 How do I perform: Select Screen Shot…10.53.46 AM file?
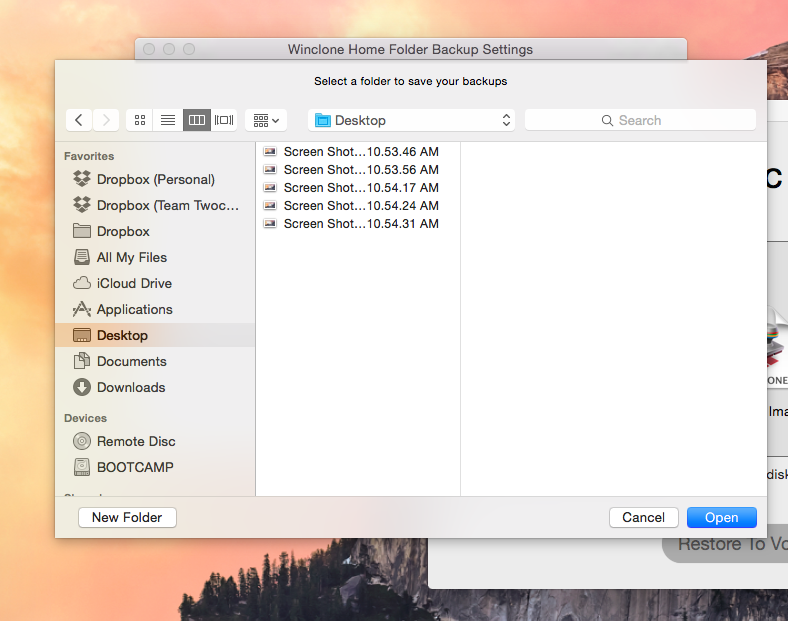pyautogui.click(x=358, y=152)
